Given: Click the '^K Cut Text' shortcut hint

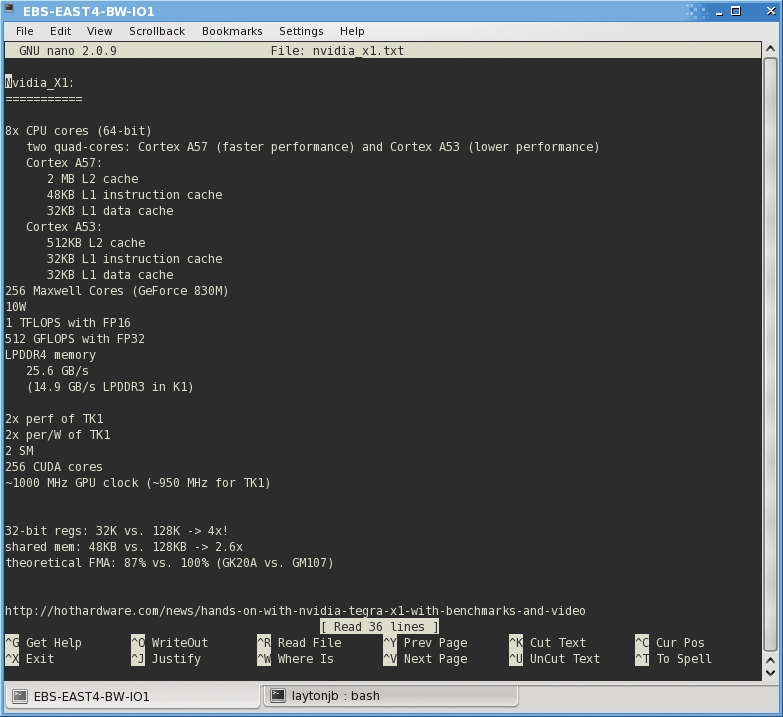Looking at the screenshot, I should tap(547, 643).
